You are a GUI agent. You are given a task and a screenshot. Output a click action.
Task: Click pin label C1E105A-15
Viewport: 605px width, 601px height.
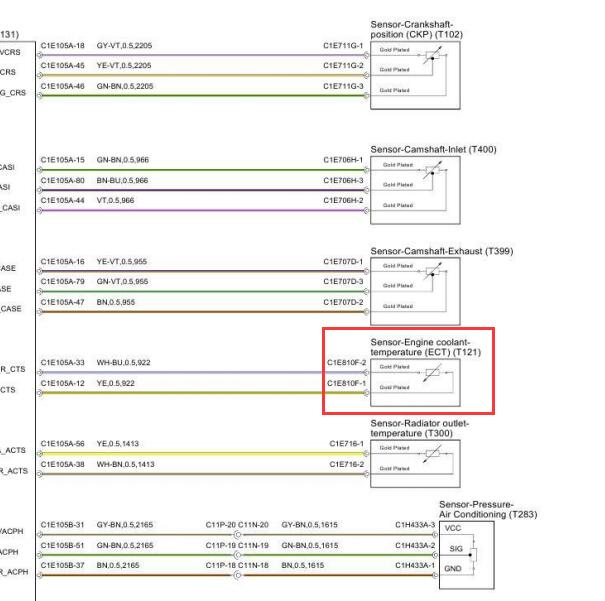click(x=63, y=160)
